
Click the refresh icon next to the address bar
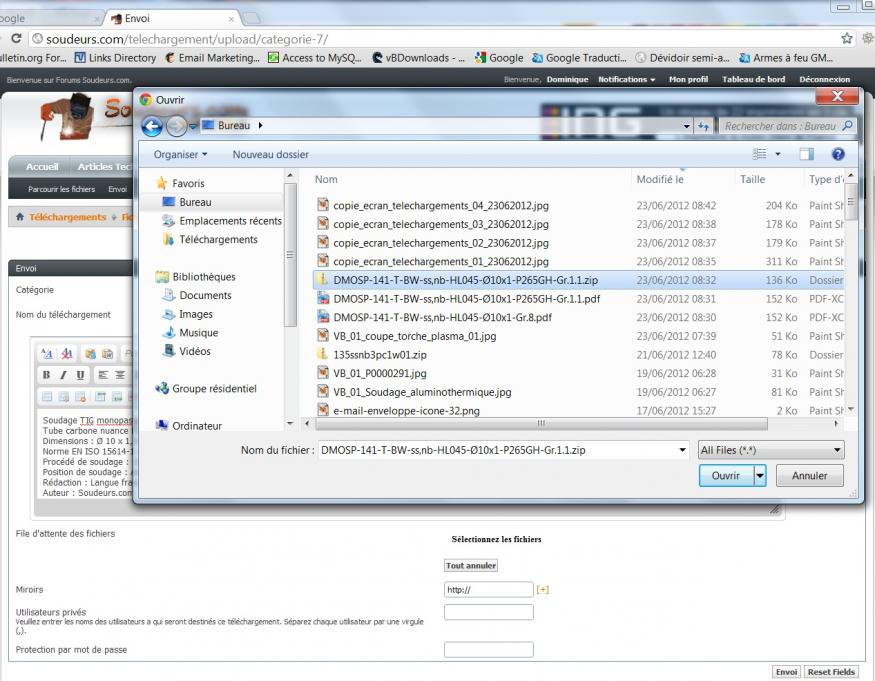pos(16,39)
